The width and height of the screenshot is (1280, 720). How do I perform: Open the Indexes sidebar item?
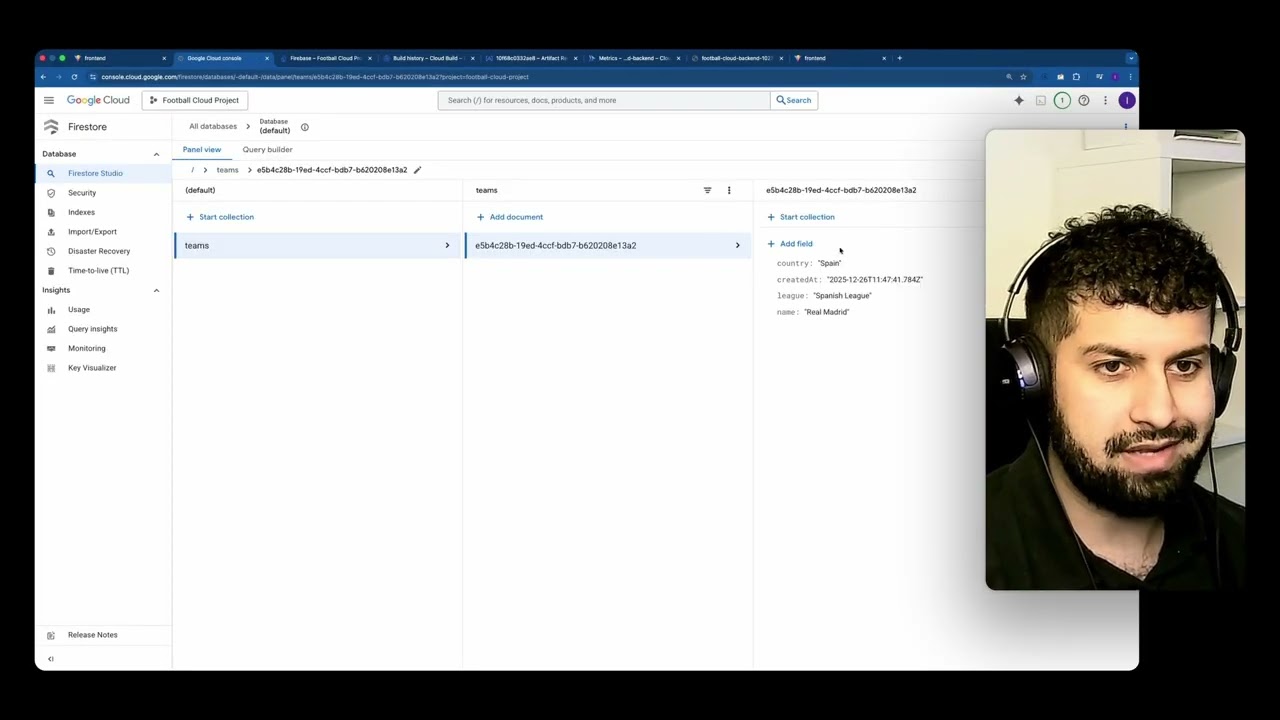coord(103,212)
